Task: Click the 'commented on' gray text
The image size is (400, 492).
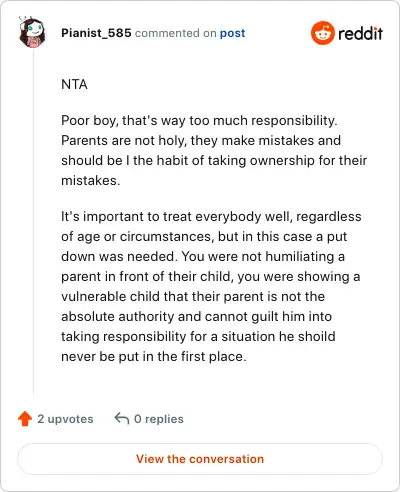Action: (x=176, y=33)
